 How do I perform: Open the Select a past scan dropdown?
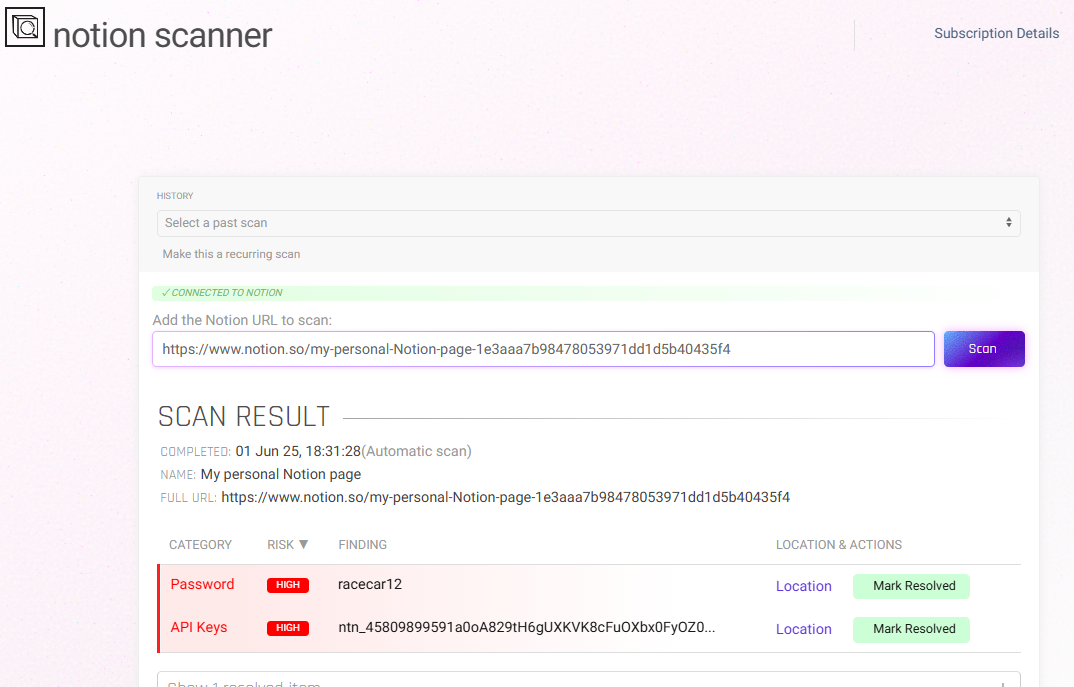tap(588, 223)
